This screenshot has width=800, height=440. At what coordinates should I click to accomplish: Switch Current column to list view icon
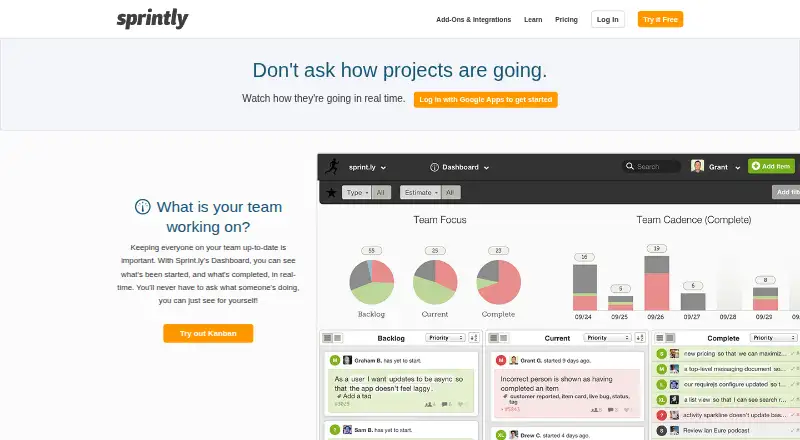click(493, 338)
